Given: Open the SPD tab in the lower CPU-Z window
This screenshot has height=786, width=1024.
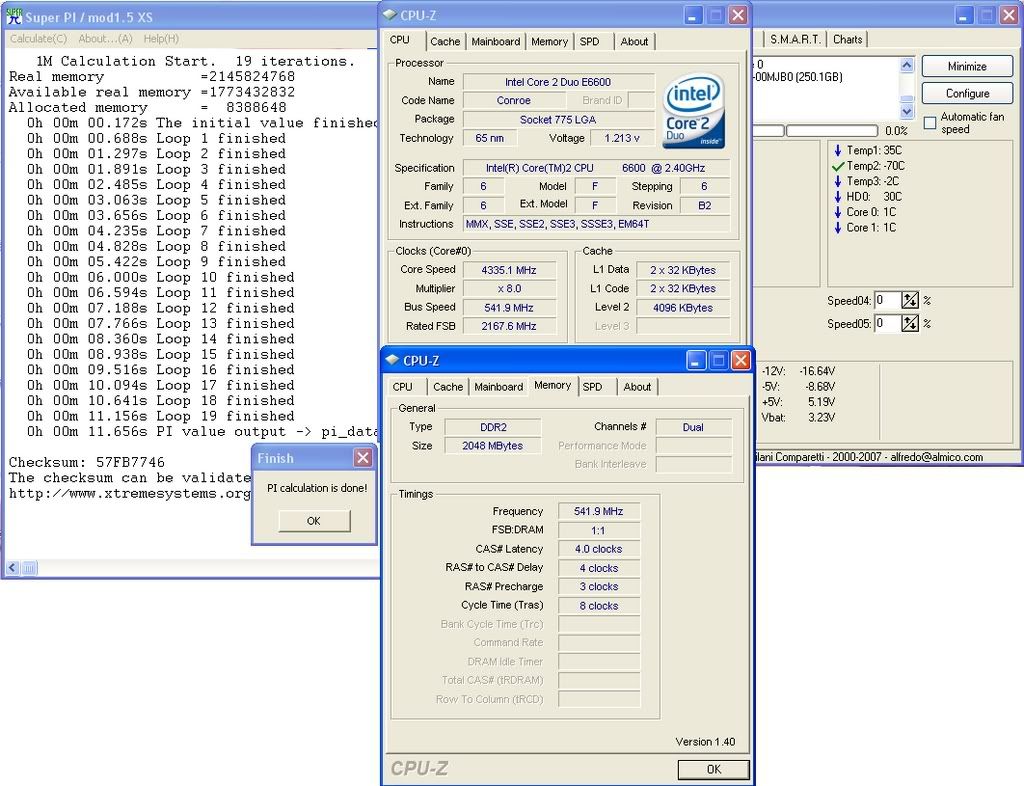Looking at the screenshot, I should click(x=592, y=387).
